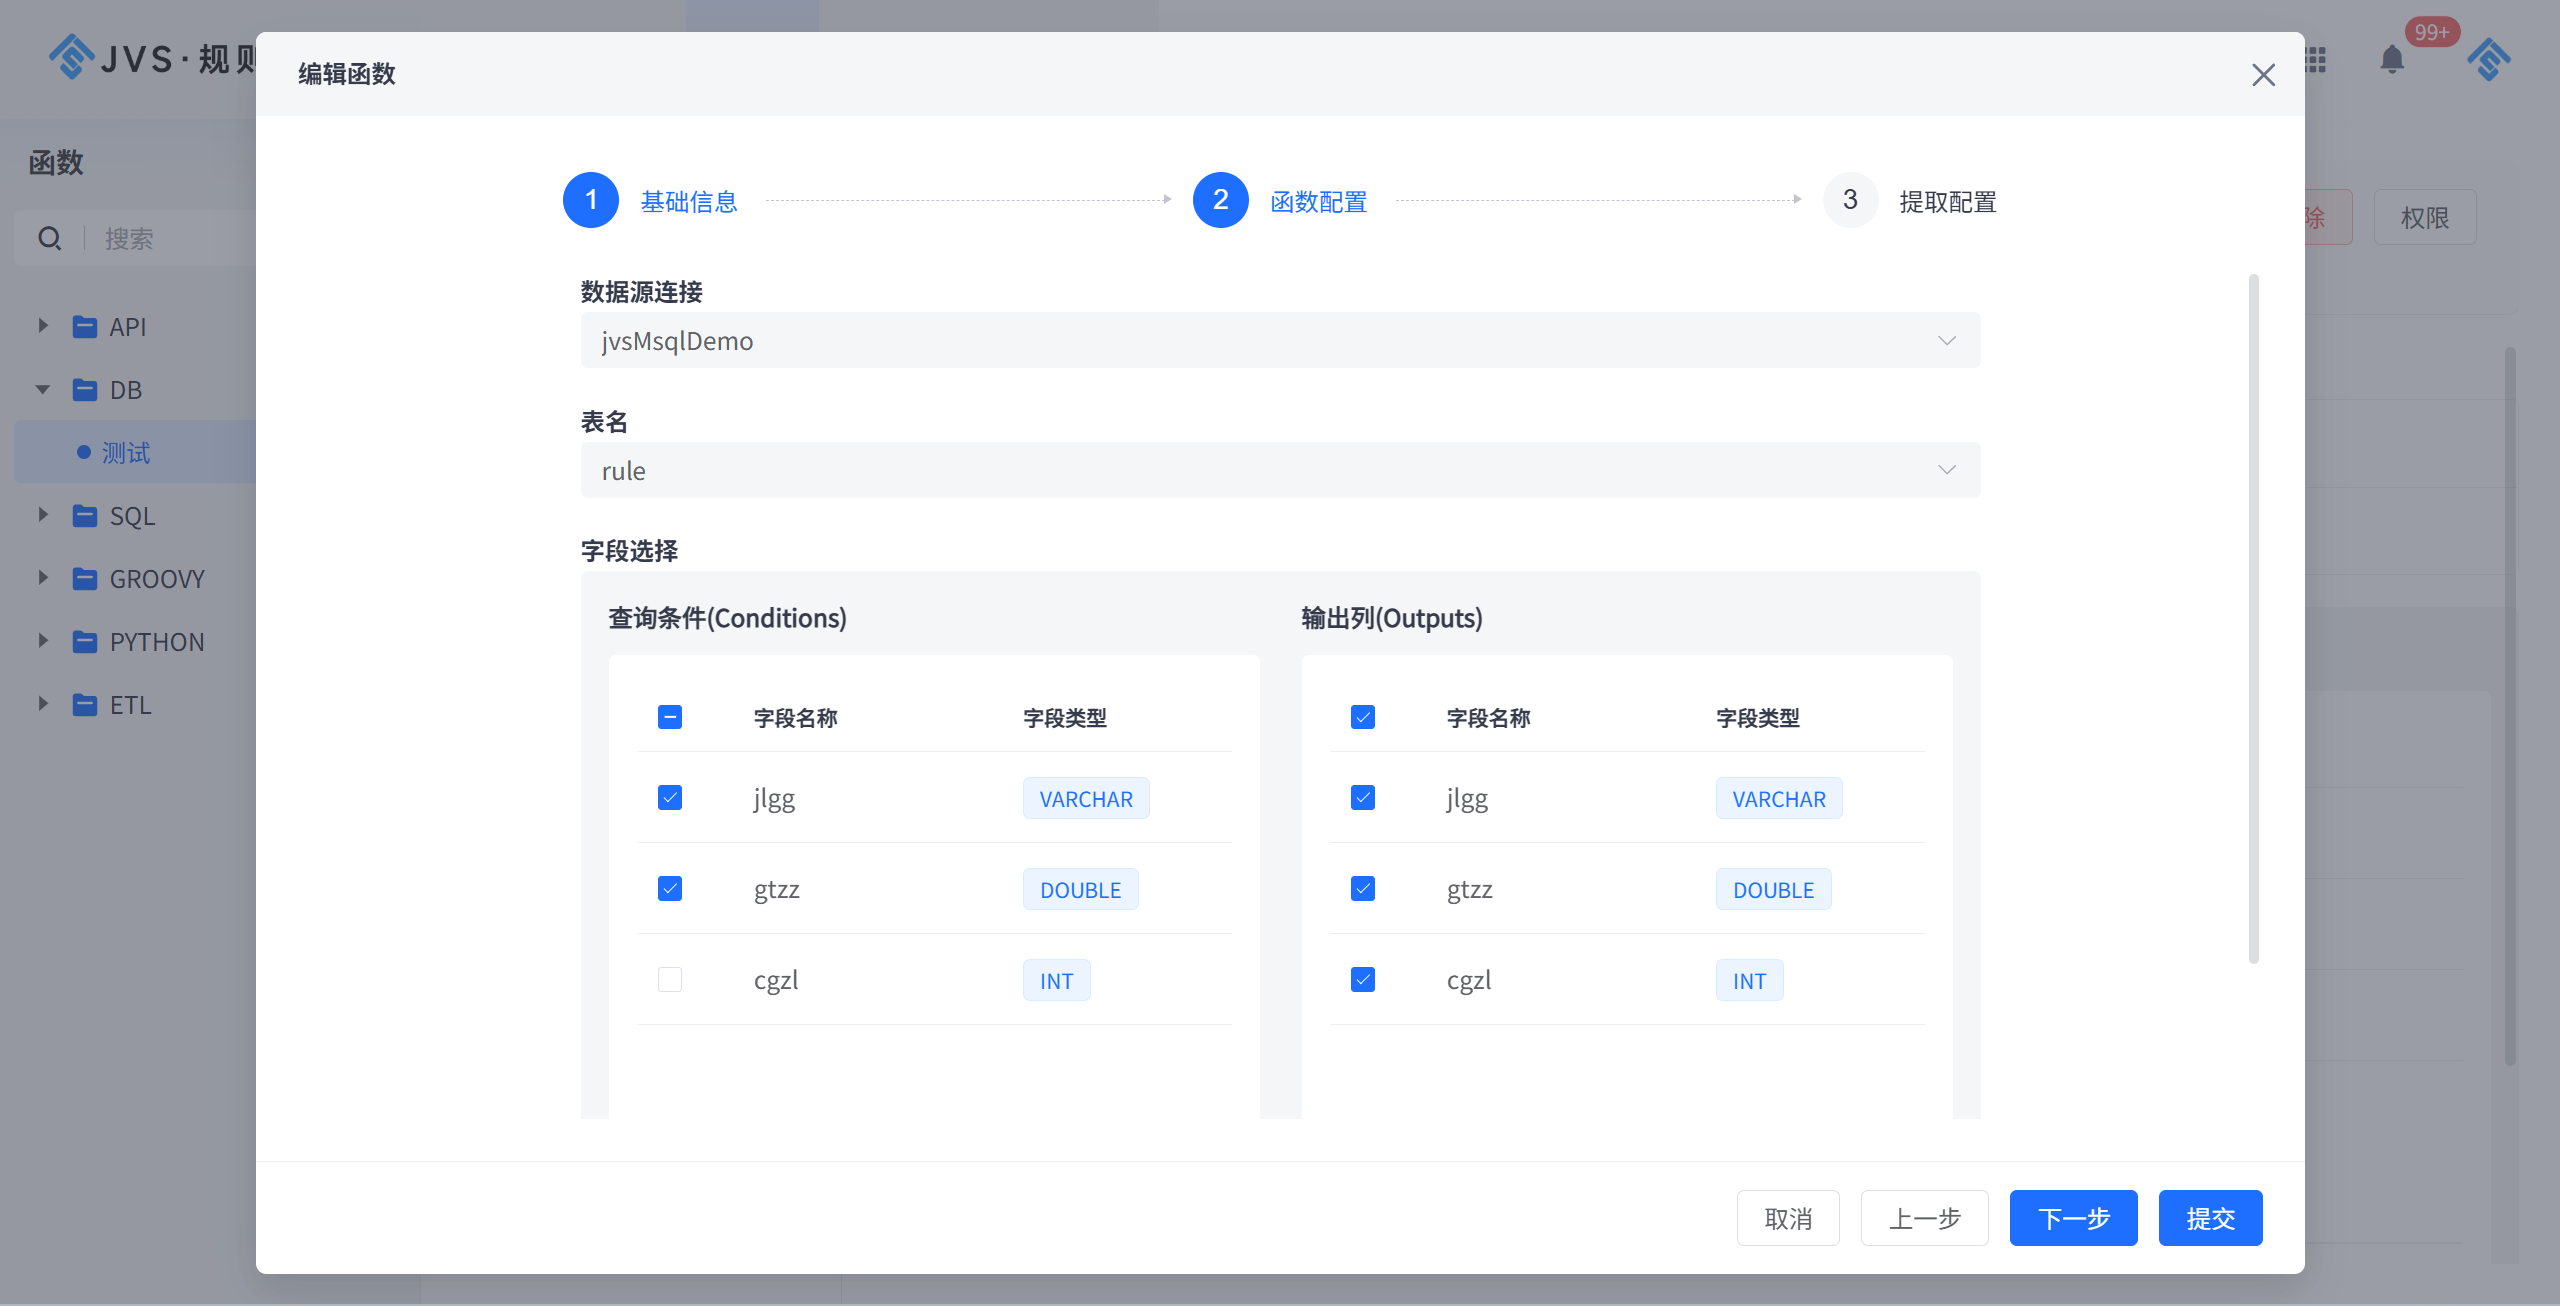The image size is (2560, 1306).
Task: Click the notification bell icon
Action: click(x=2392, y=60)
